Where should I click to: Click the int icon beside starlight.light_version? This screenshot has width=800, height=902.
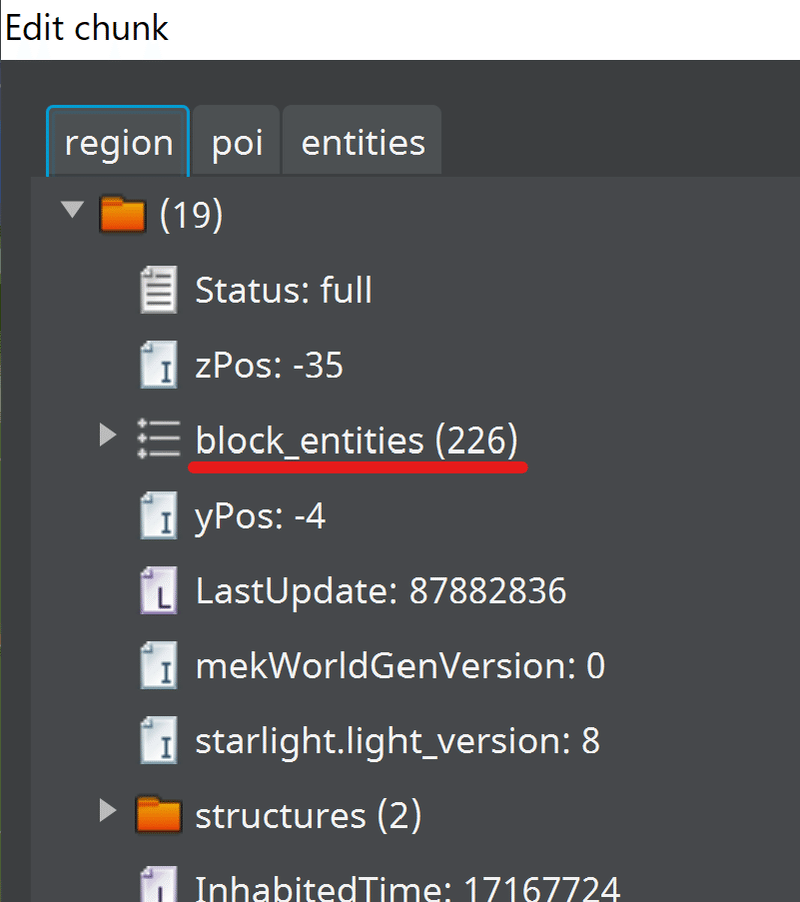(x=160, y=740)
